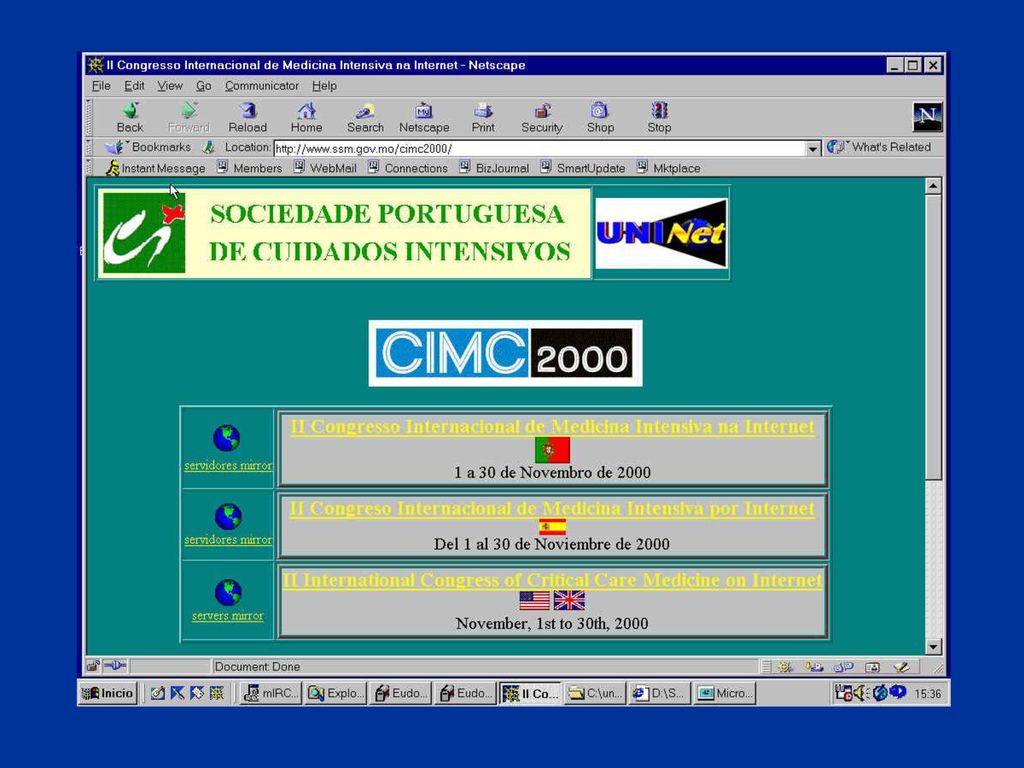This screenshot has height=768, width=1024.
Task: Open the Members bookmark
Action: pyautogui.click(x=249, y=168)
